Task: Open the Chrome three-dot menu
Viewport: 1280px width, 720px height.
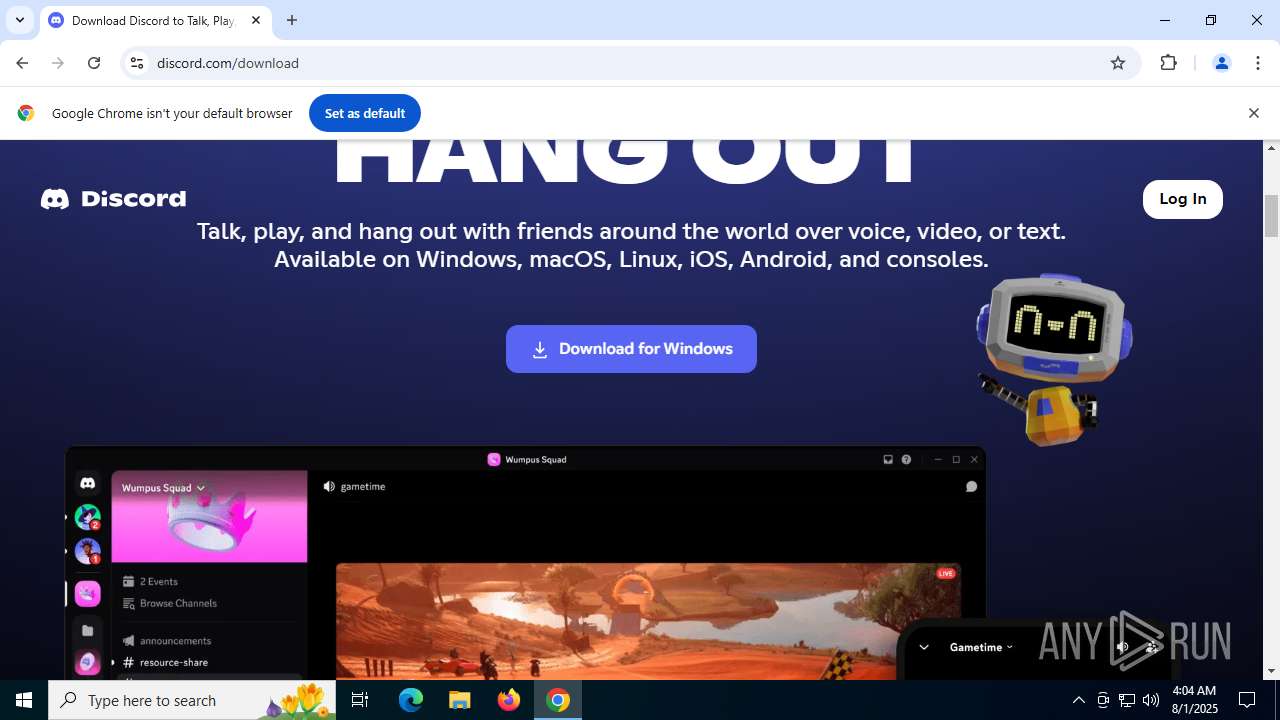Action: [x=1258, y=63]
